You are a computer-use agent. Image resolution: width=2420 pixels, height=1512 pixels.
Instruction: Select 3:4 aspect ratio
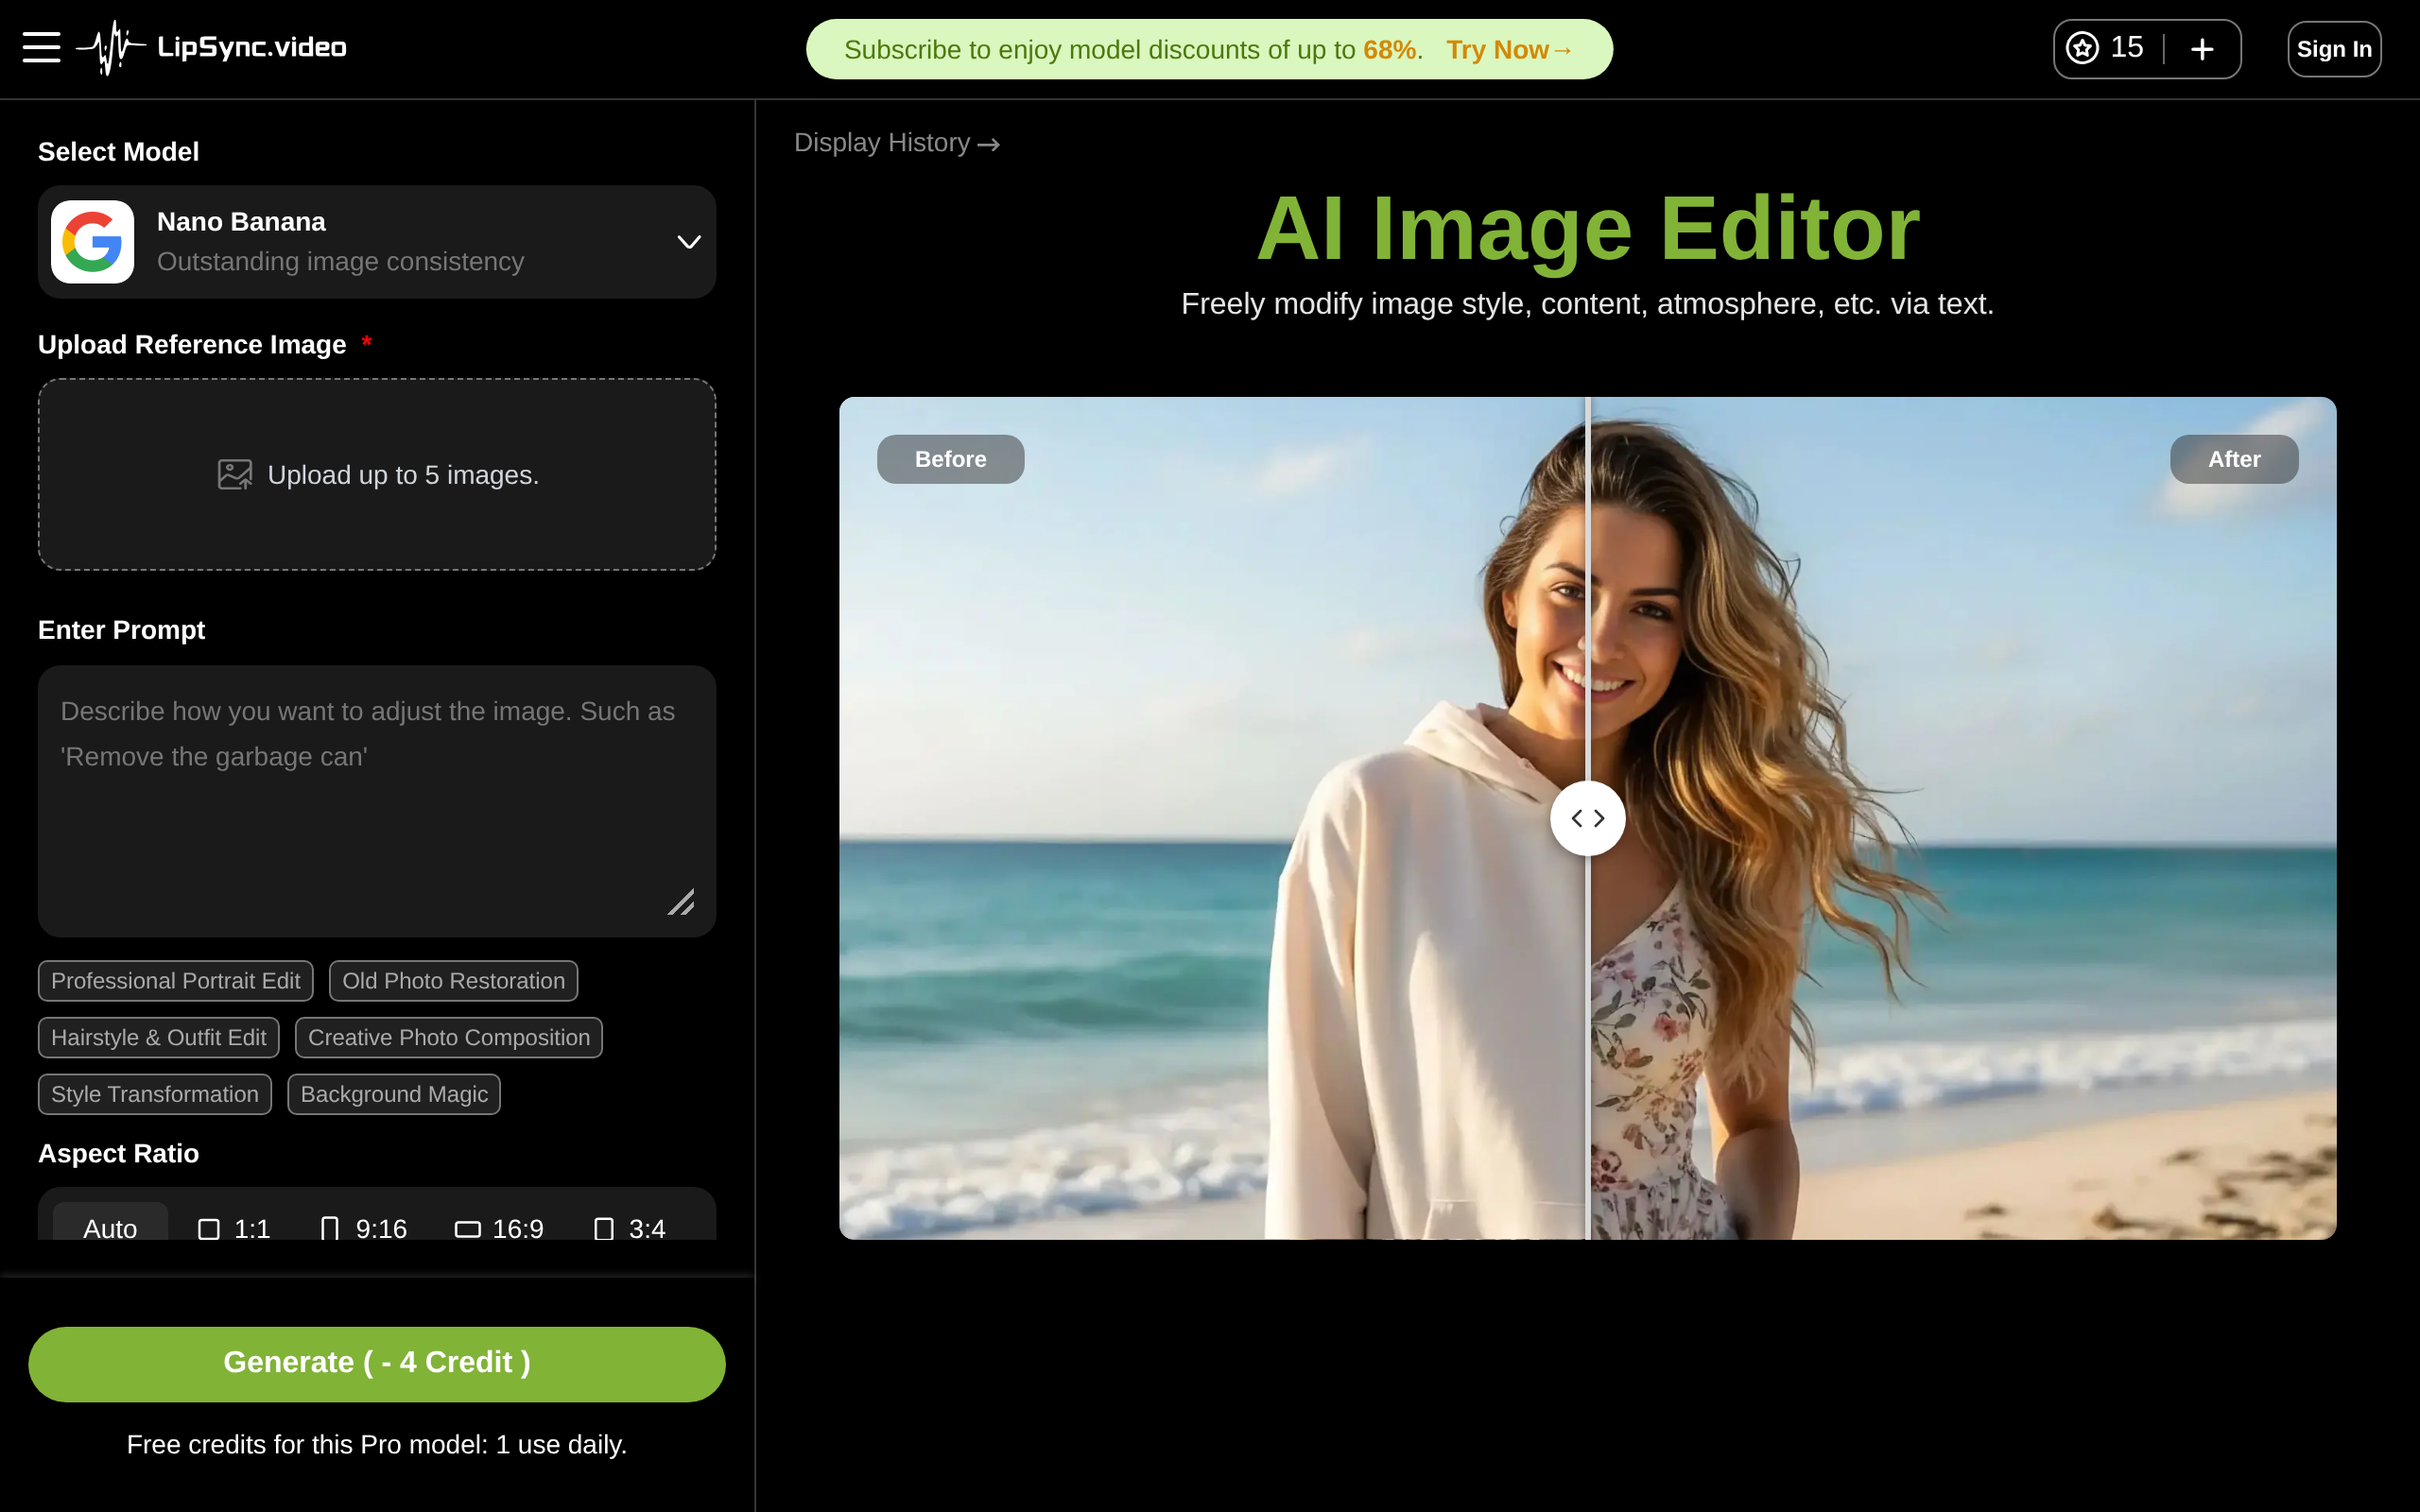[x=629, y=1228]
